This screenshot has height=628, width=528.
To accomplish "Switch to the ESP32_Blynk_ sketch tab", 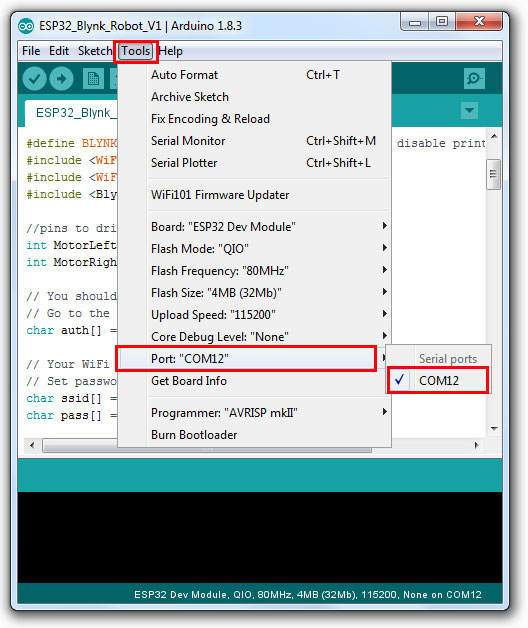I will tap(71, 113).
